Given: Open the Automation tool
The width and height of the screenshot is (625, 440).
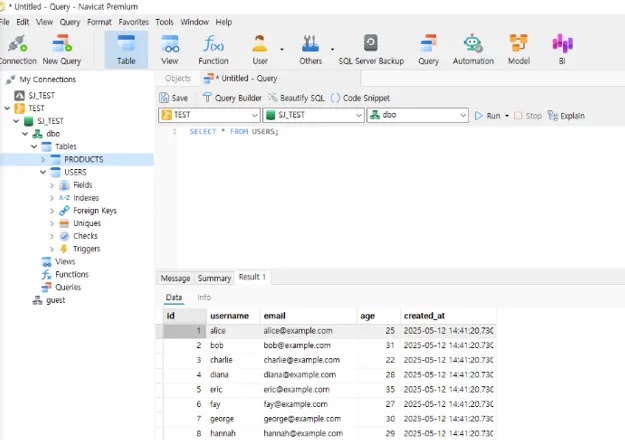Looking at the screenshot, I should click(473, 50).
